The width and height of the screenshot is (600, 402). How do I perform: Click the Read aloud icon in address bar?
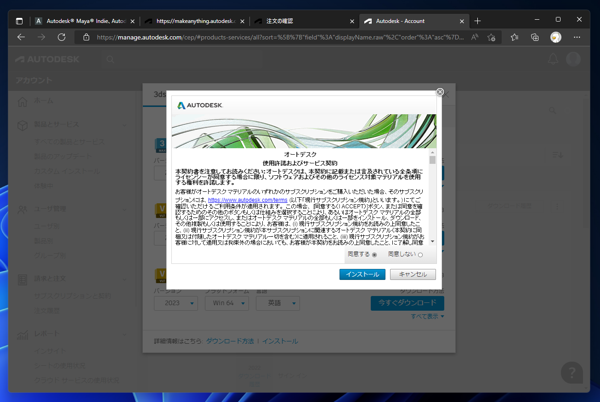(474, 37)
